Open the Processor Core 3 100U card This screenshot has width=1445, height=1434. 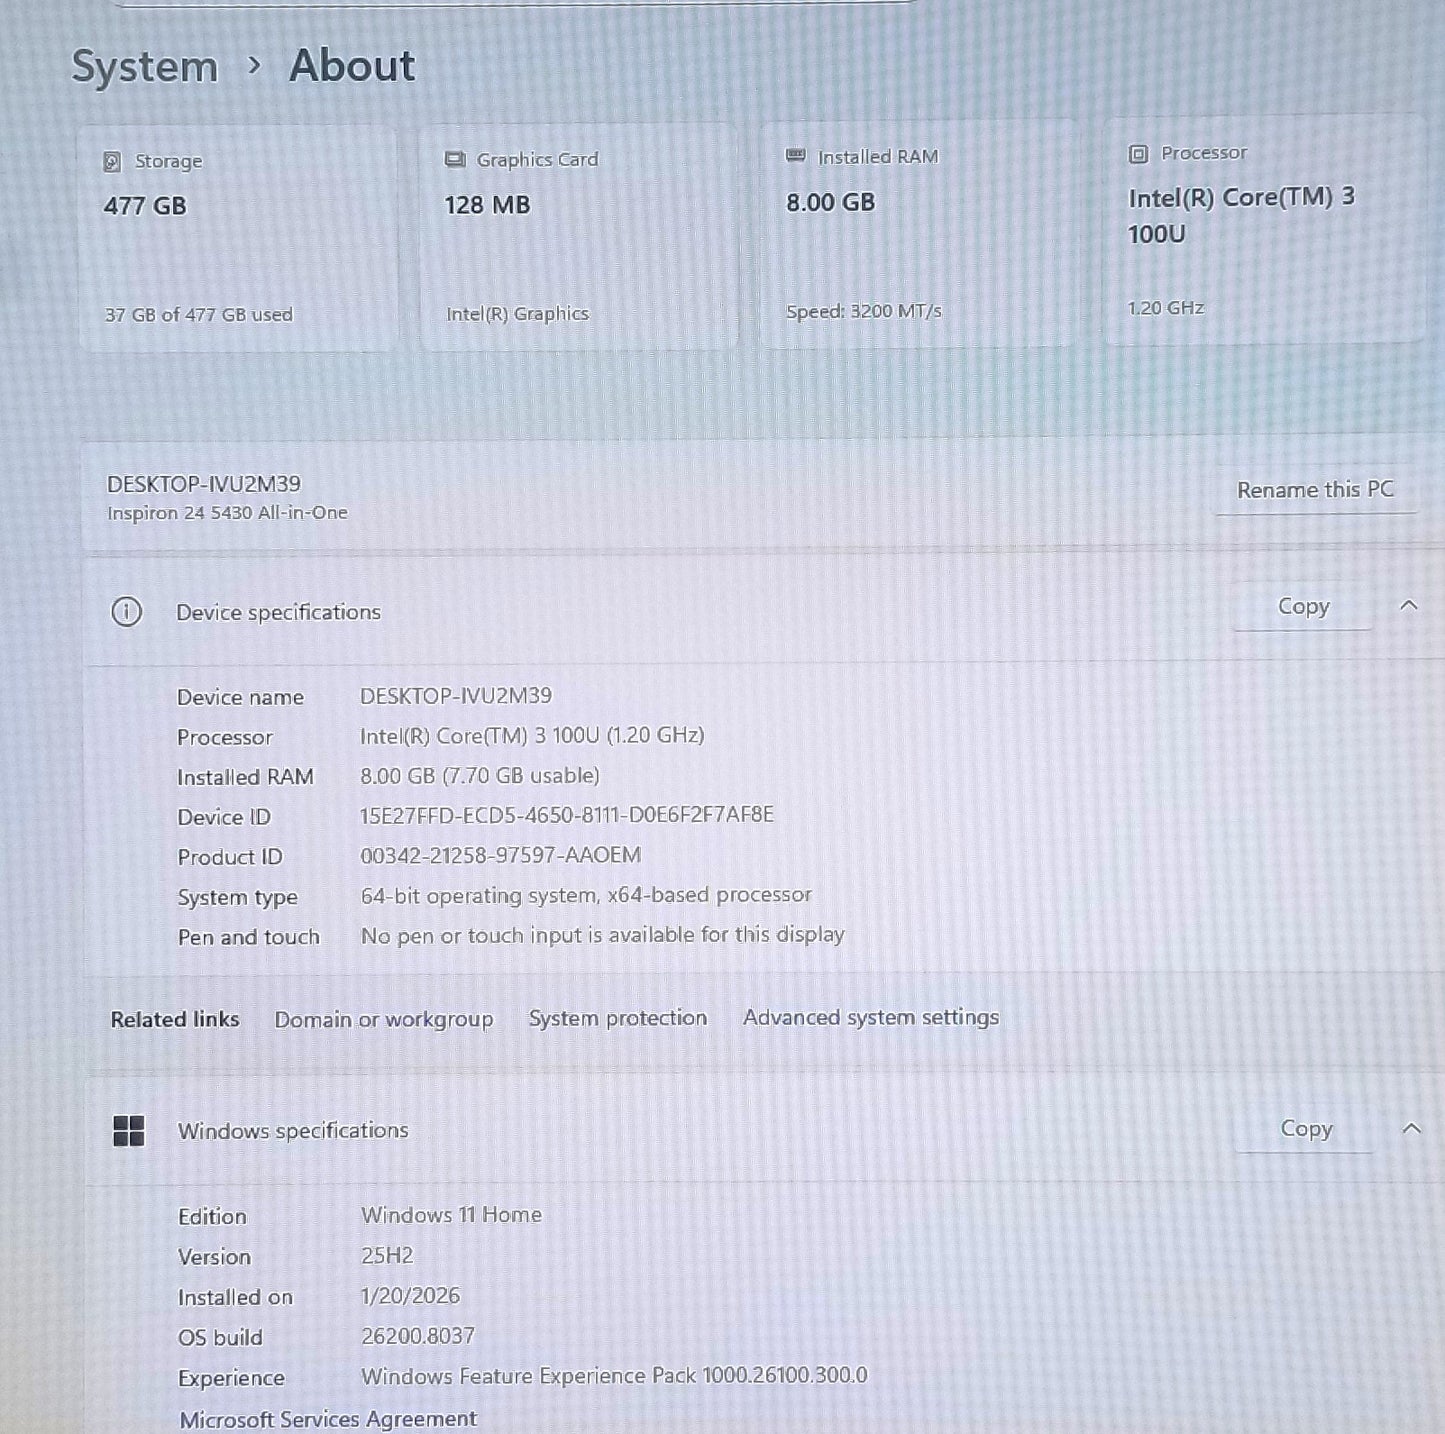(1263, 230)
